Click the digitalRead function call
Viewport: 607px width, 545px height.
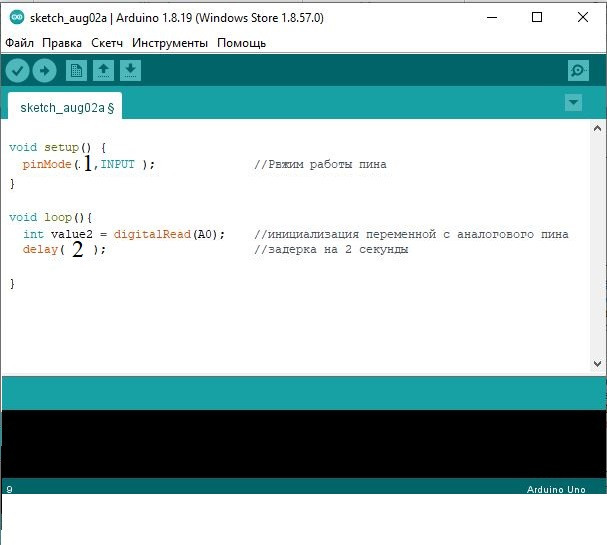pos(152,234)
